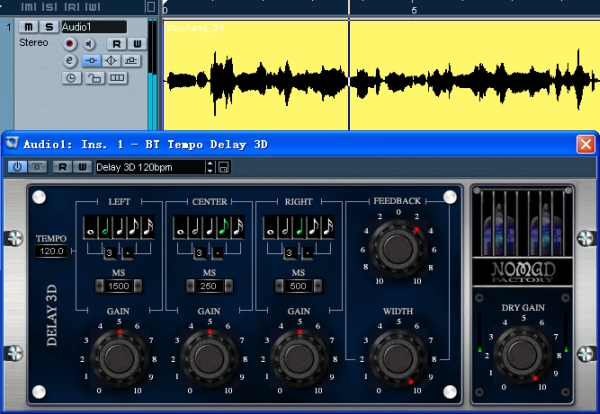Select whole note in CENTER section

tap(180, 228)
